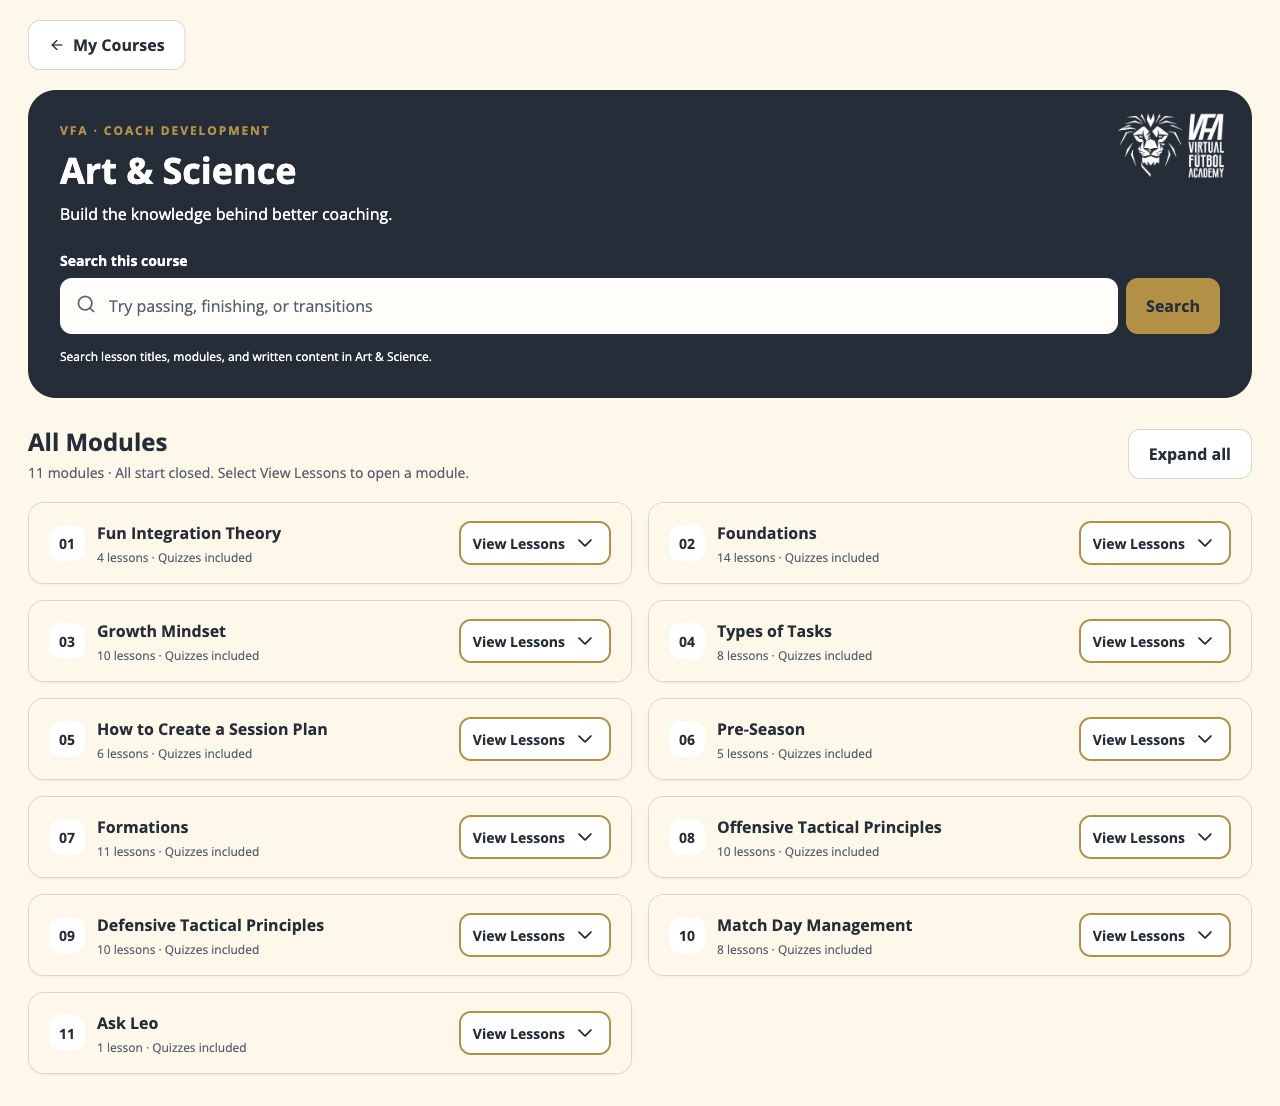
Task: Click the All Modules heading
Action: [98, 442]
